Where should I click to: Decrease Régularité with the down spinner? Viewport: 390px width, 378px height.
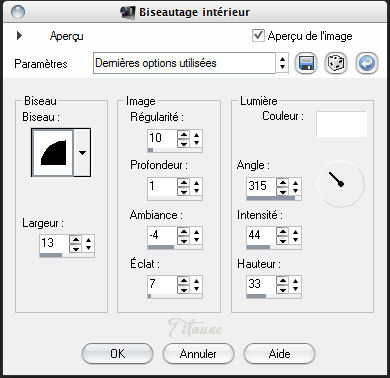point(183,143)
